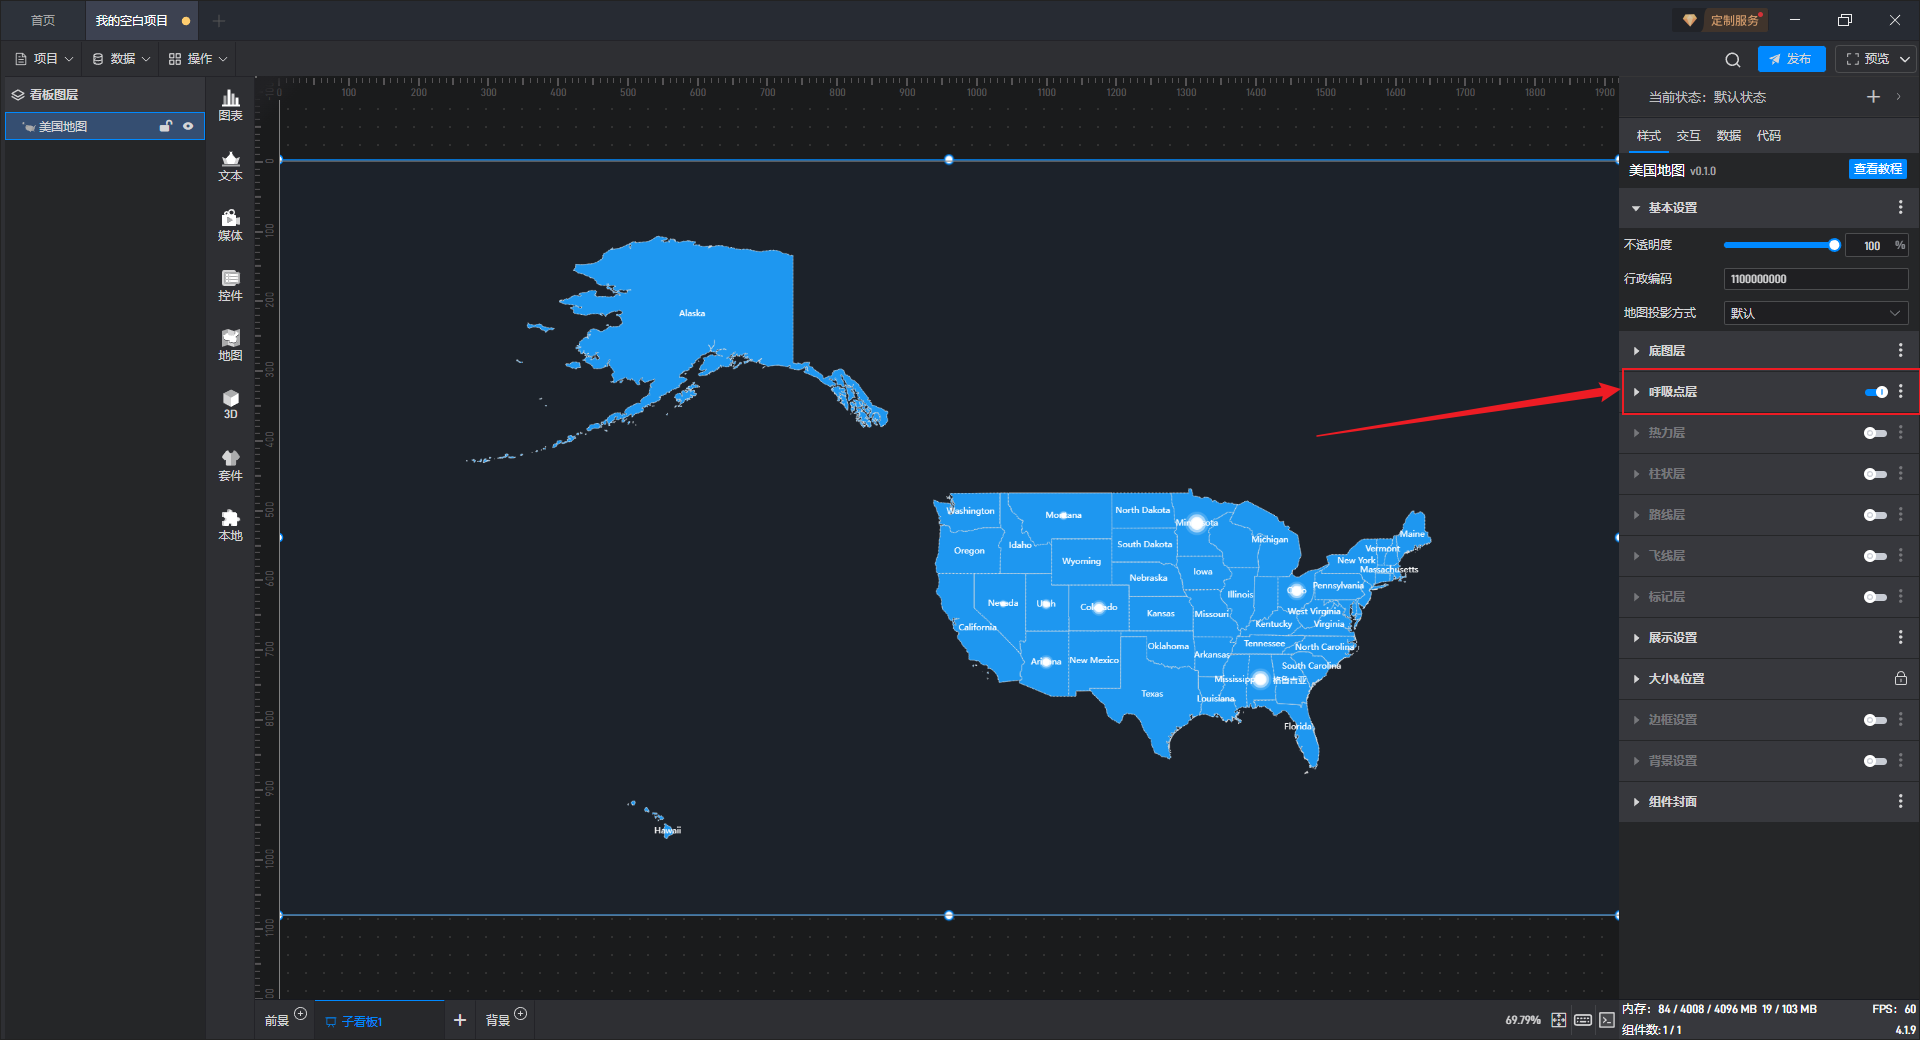
Task: Open more options for 呼吸点层
Action: [x=1900, y=391]
